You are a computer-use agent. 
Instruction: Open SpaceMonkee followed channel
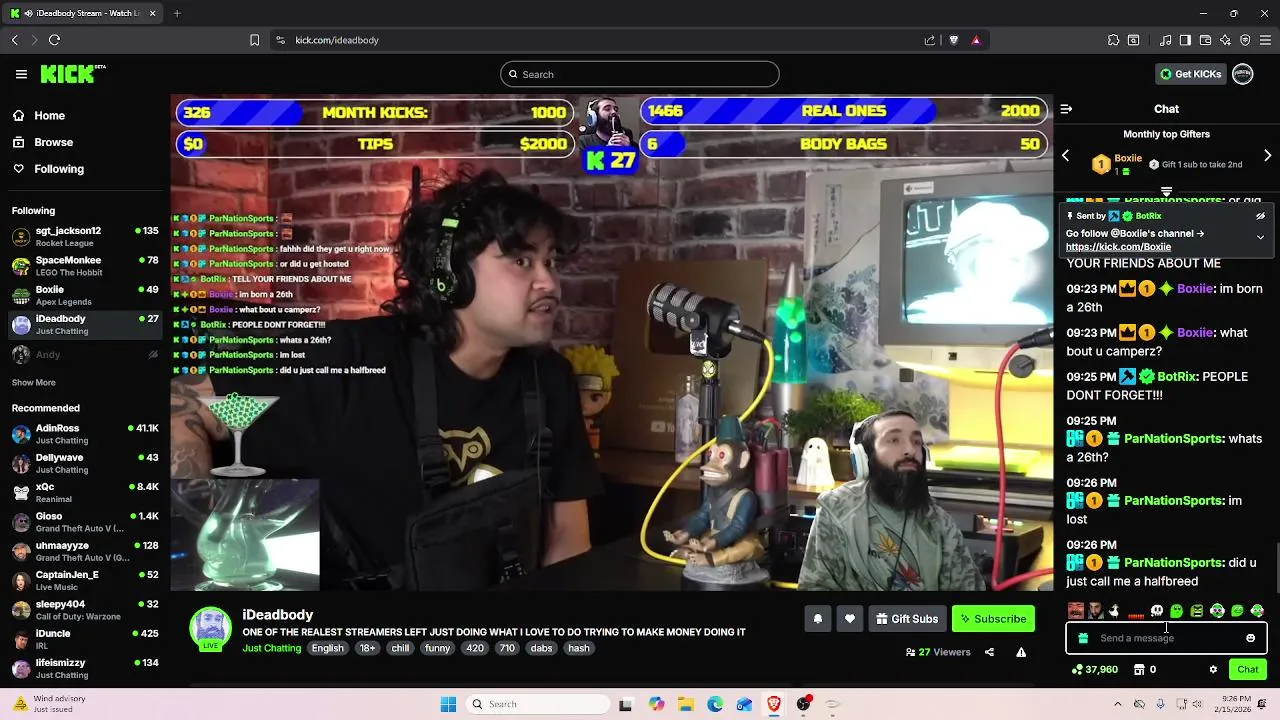[85, 266]
